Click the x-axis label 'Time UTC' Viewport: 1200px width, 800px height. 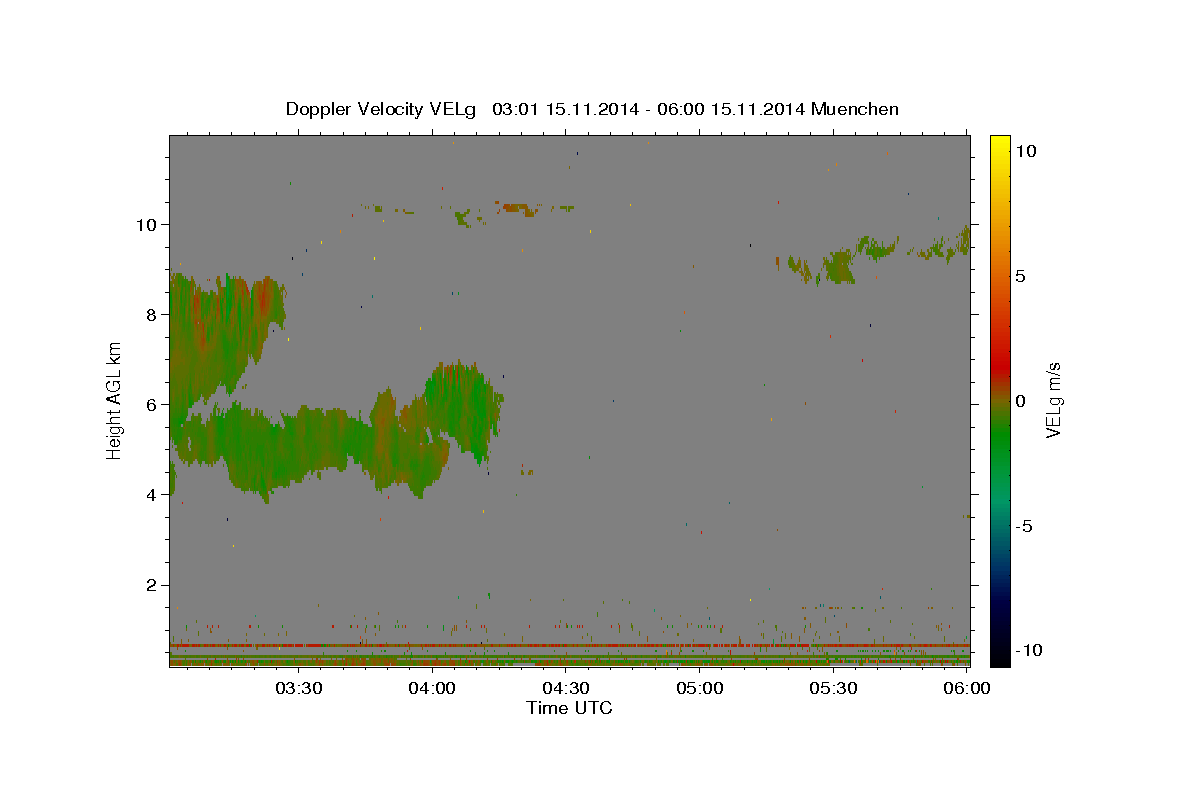click(569, 708)
